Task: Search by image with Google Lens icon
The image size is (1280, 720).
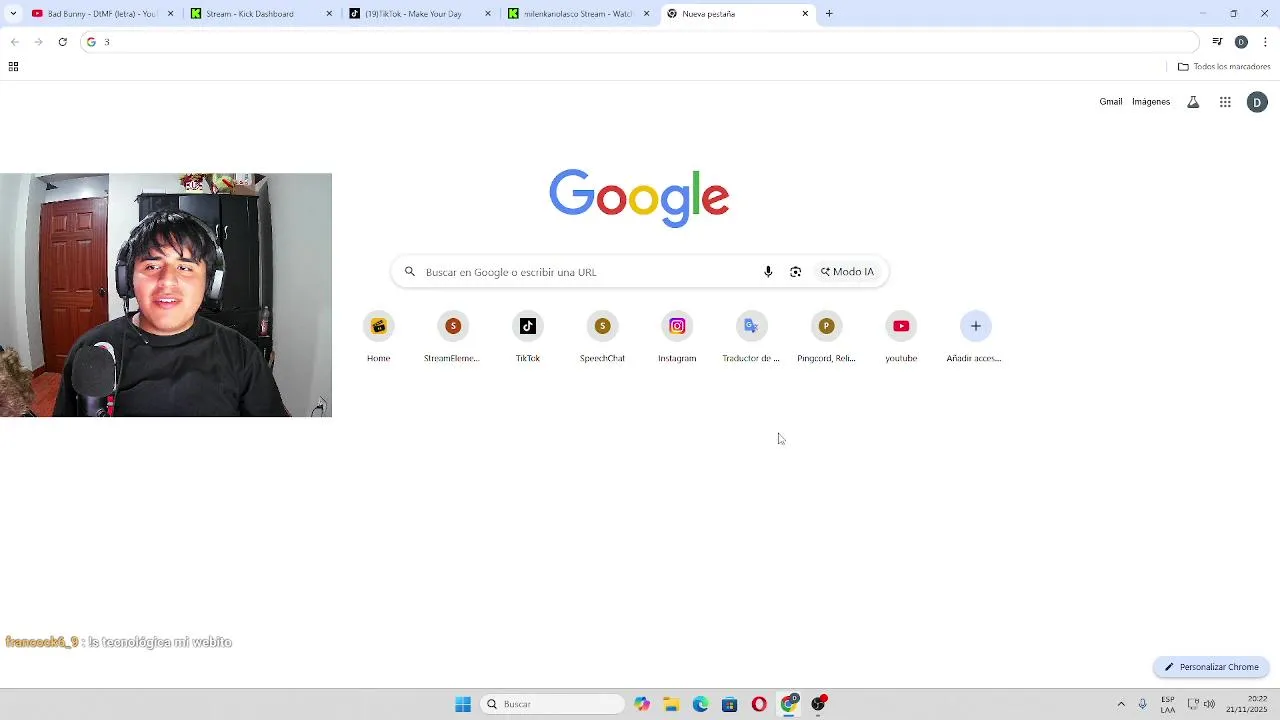Action: coord(795,272)
